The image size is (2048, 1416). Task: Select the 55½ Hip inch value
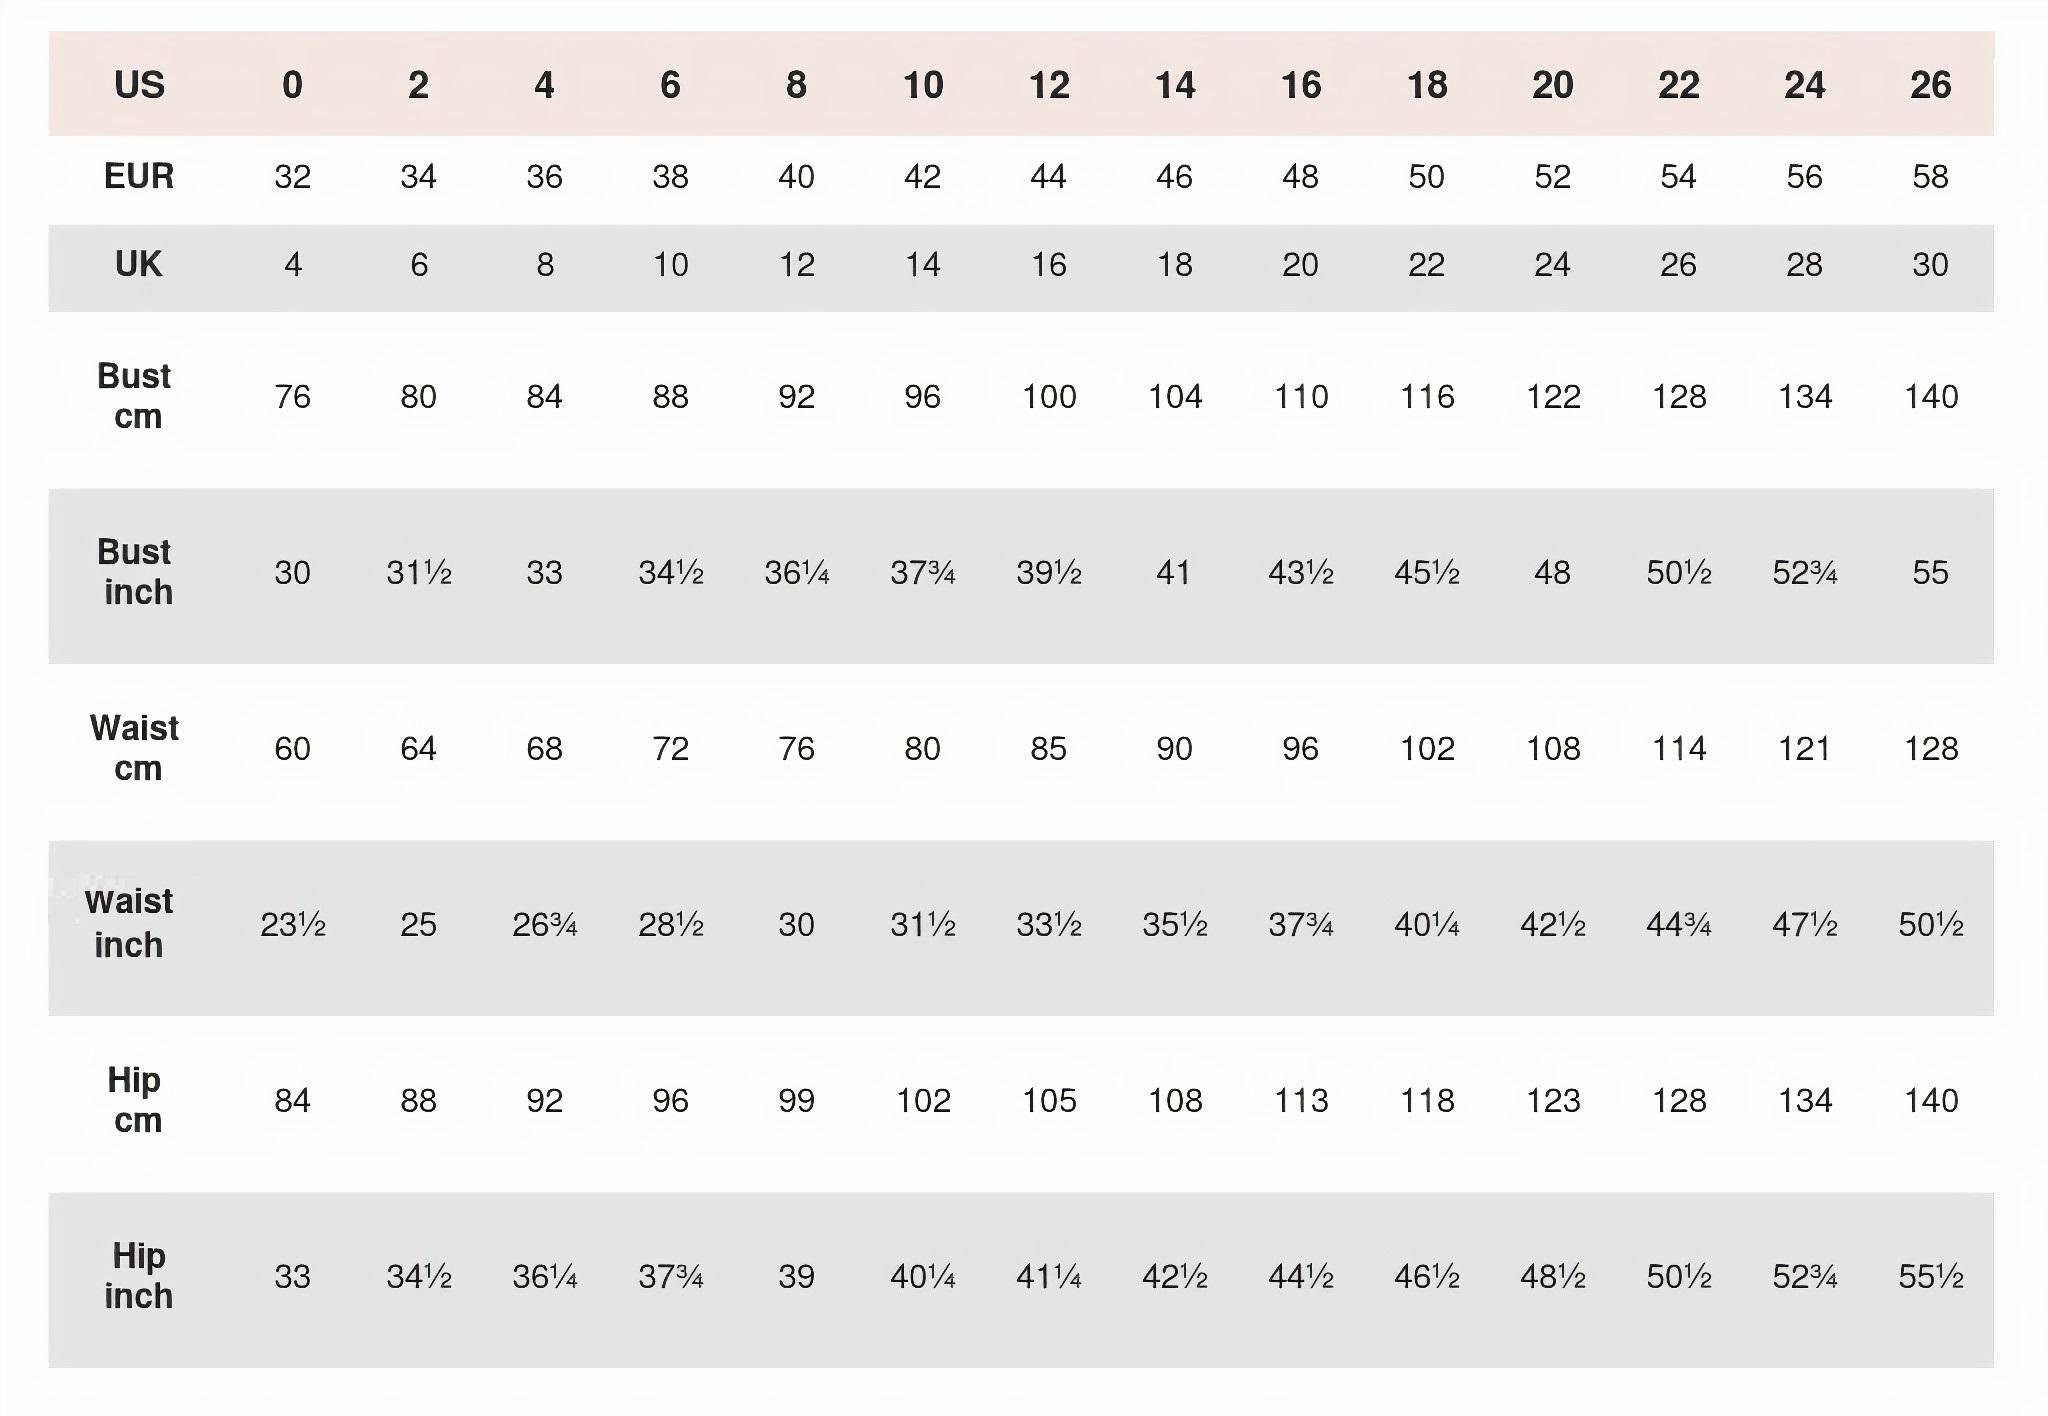pos(1930,1277)
